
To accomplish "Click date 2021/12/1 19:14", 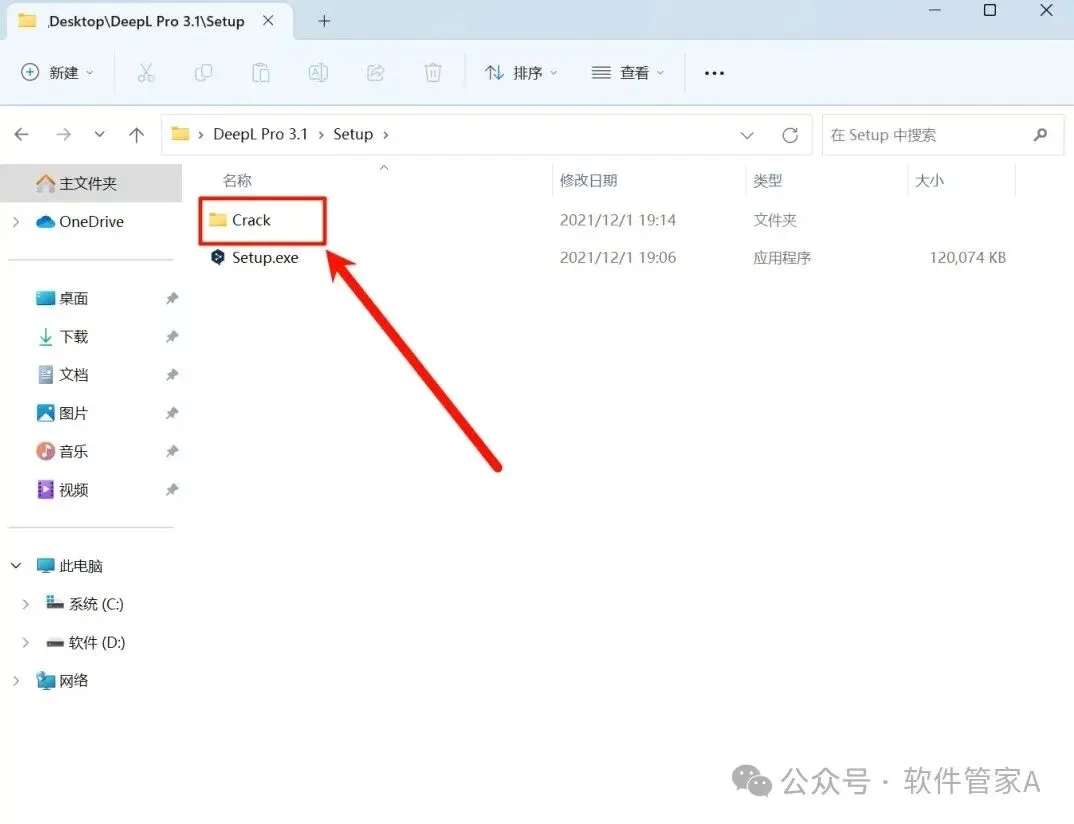I will [x=618, y=220].
